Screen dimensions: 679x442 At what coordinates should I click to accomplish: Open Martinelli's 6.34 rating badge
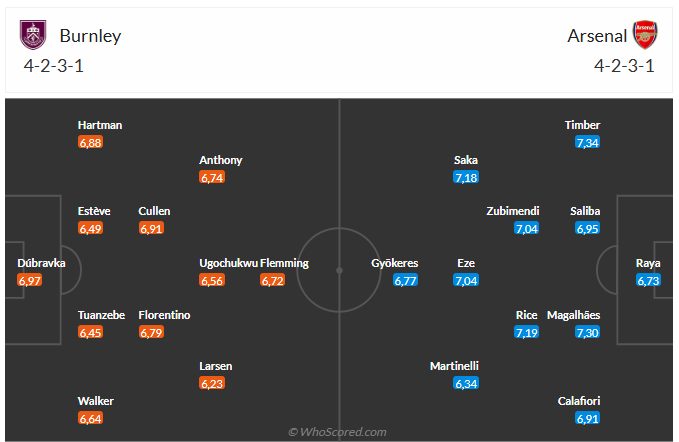coord(466,384)
